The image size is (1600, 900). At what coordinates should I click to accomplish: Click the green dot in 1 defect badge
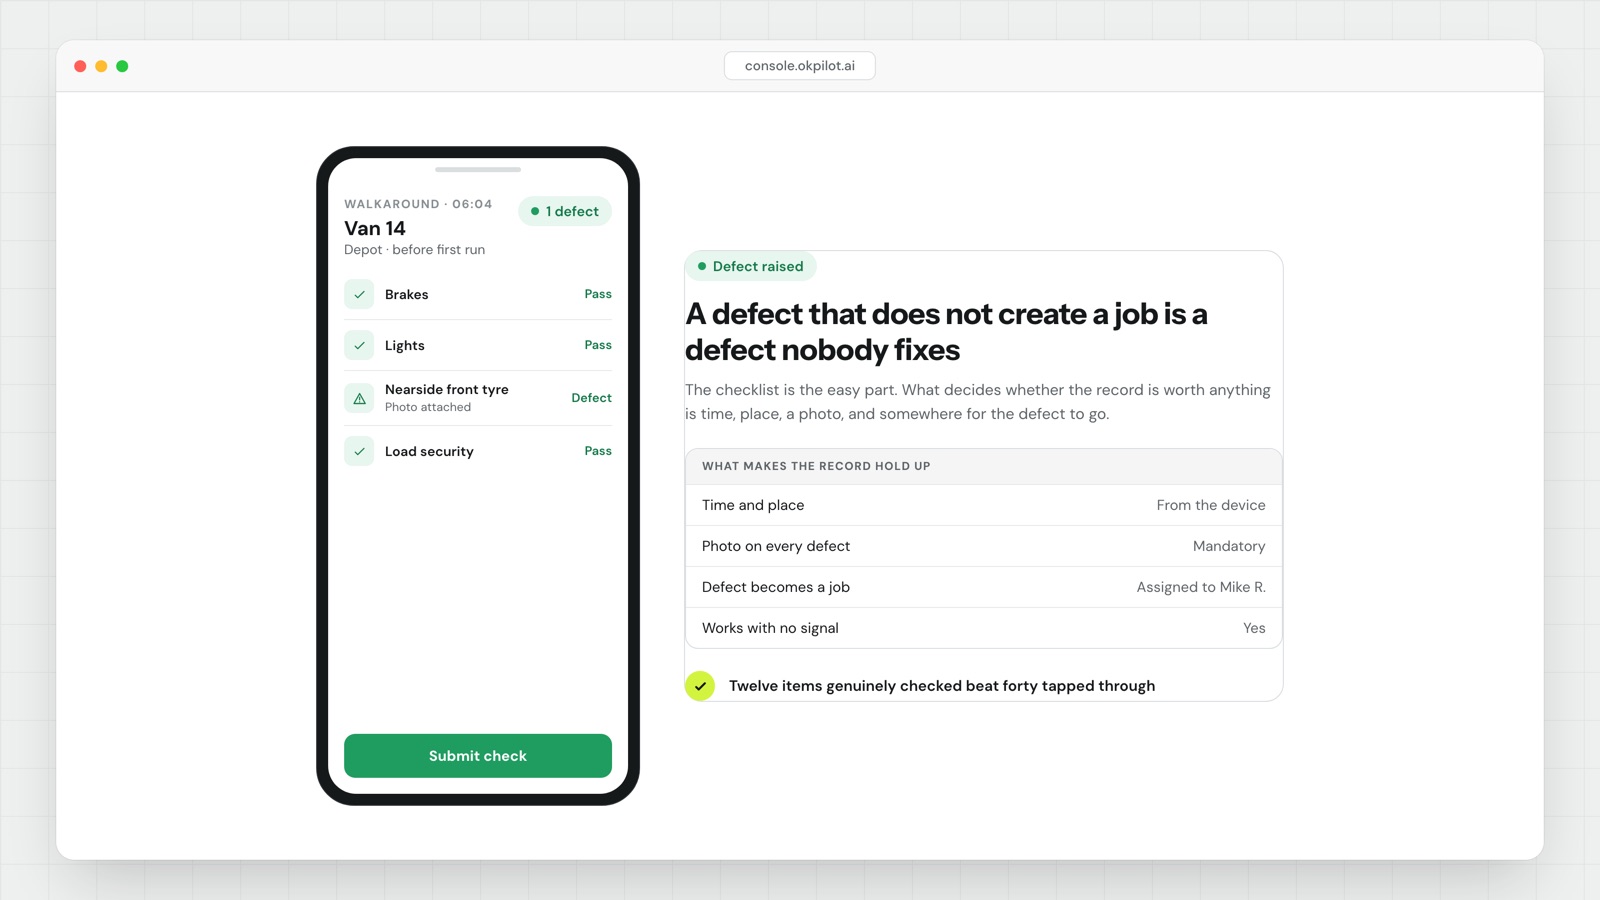click(x=535, y=211)
